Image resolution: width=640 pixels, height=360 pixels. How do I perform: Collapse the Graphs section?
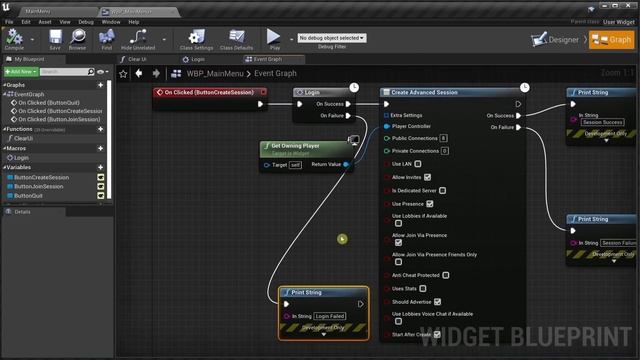[x=4, y=85]
